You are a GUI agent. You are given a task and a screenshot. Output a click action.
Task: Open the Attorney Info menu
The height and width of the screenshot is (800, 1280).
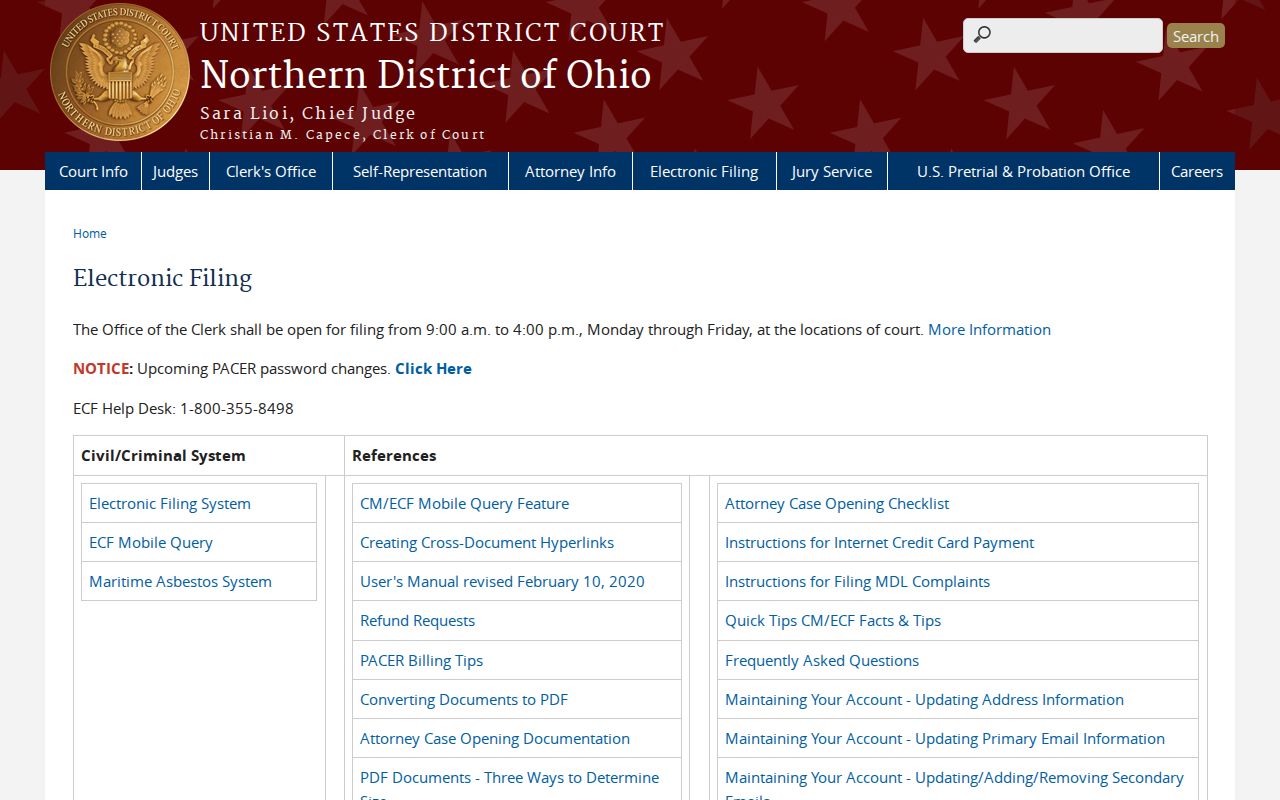coord(570,171)
